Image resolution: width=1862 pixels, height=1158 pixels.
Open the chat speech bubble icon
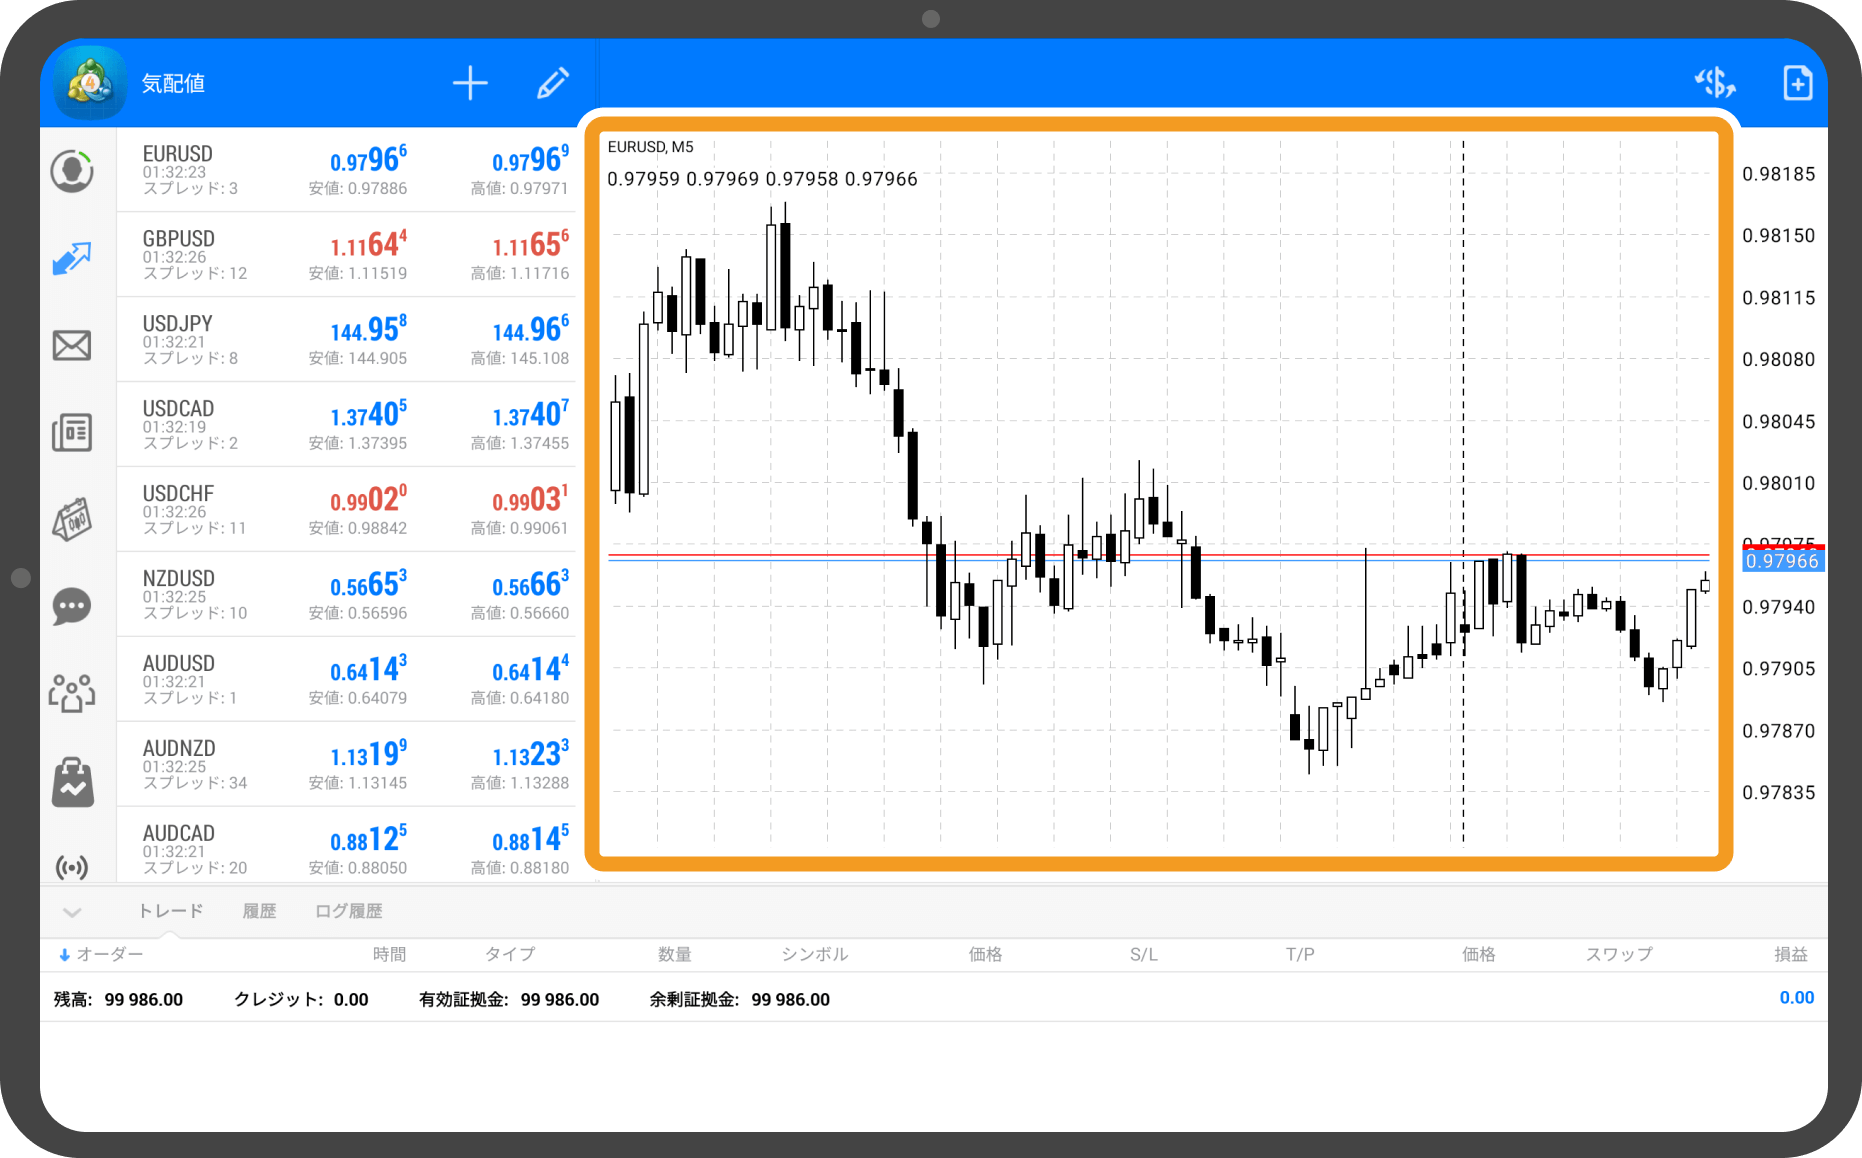[x=72, y=606]
